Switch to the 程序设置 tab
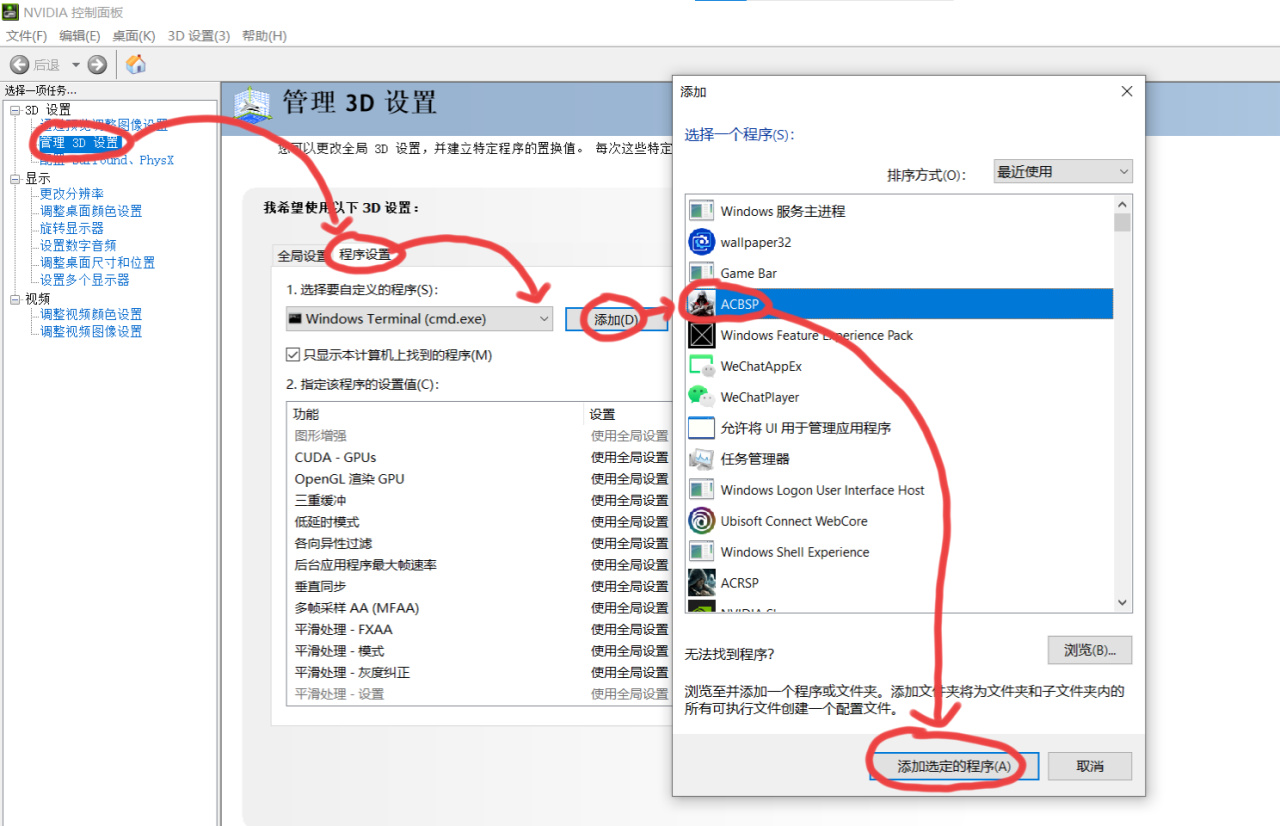This screenshot has height=826, width=1280. [365, 255]
